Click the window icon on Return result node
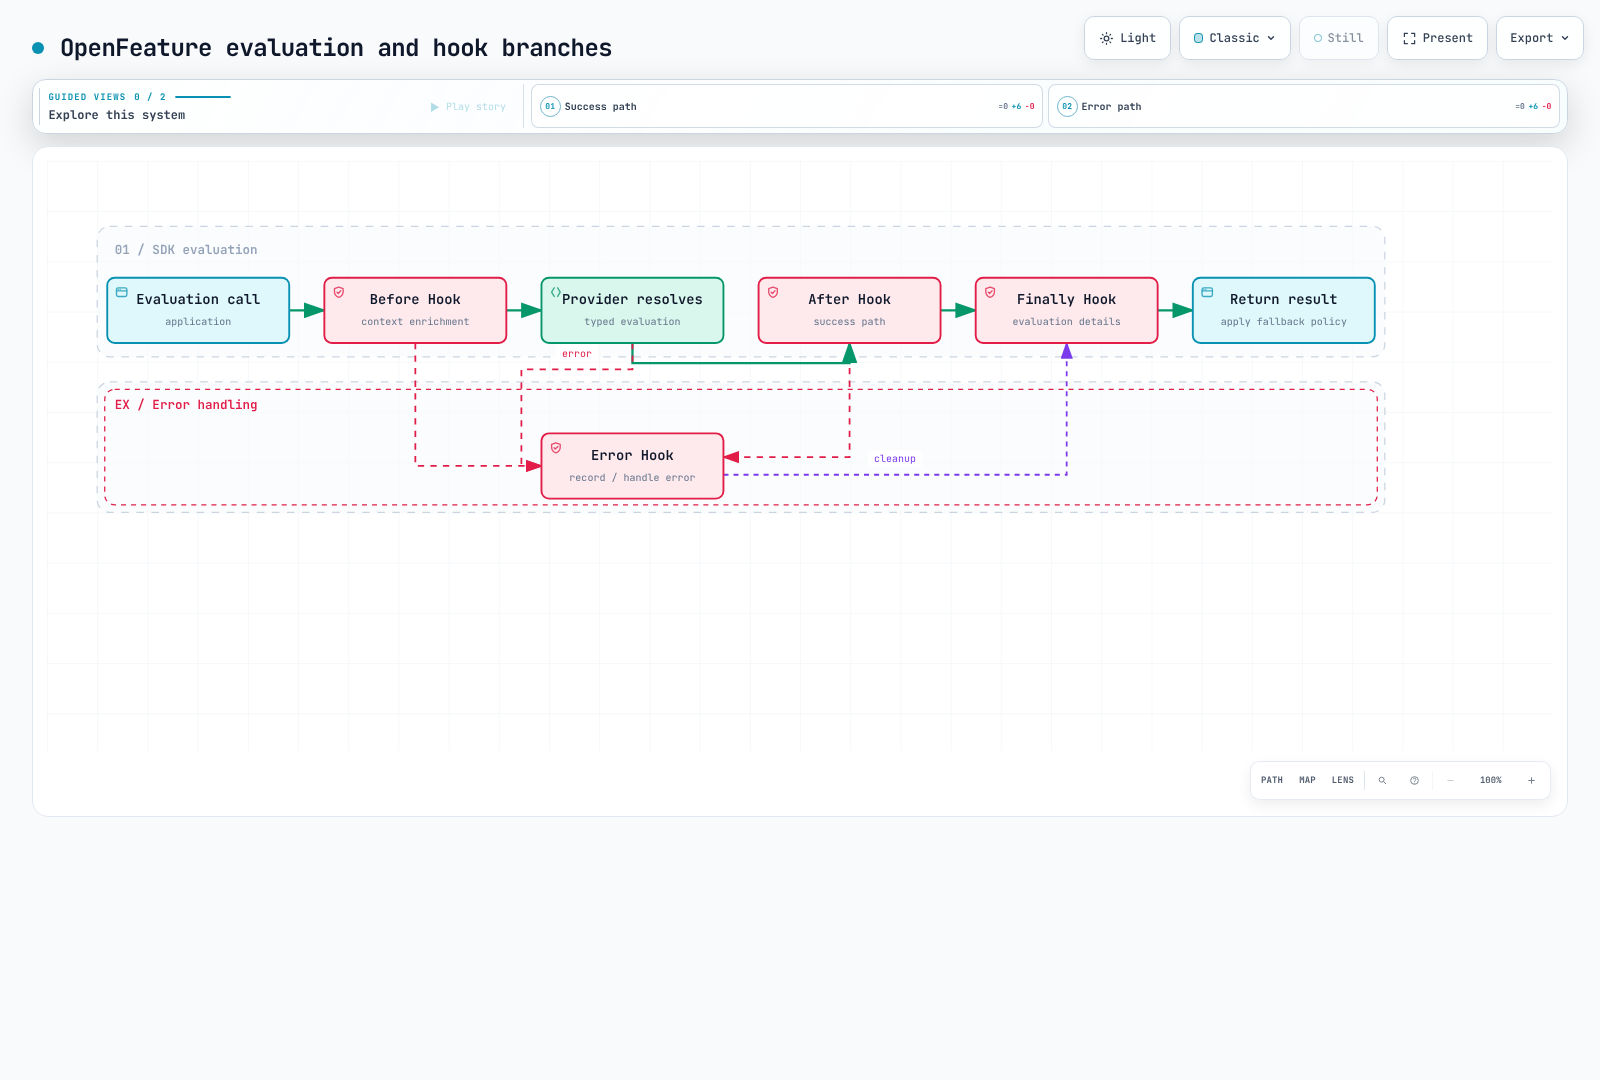 pyautogui.click(x=1207, y=292)
